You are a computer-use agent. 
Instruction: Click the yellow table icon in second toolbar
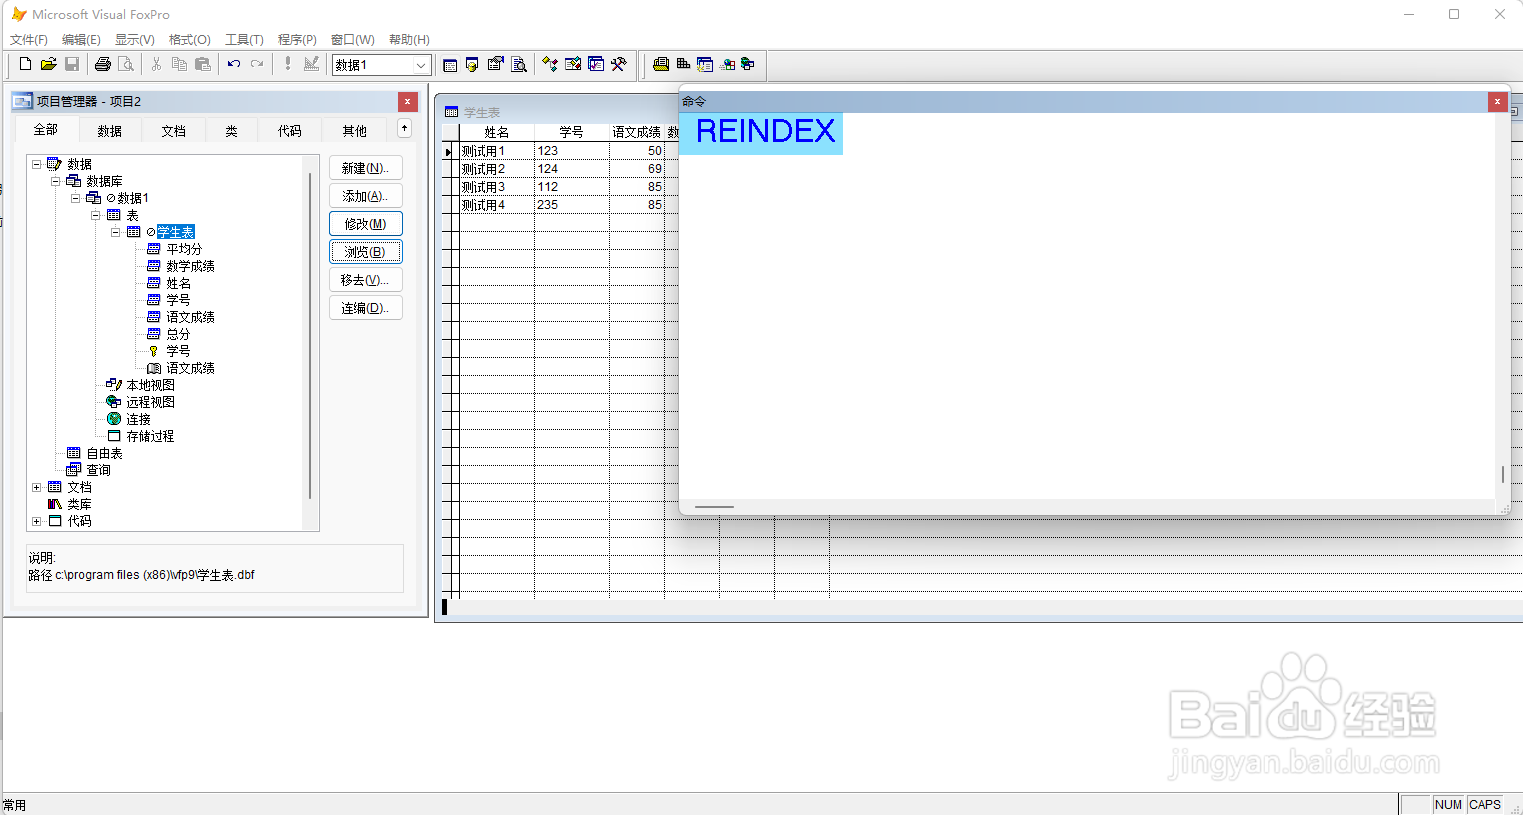(x=661, y=64)
